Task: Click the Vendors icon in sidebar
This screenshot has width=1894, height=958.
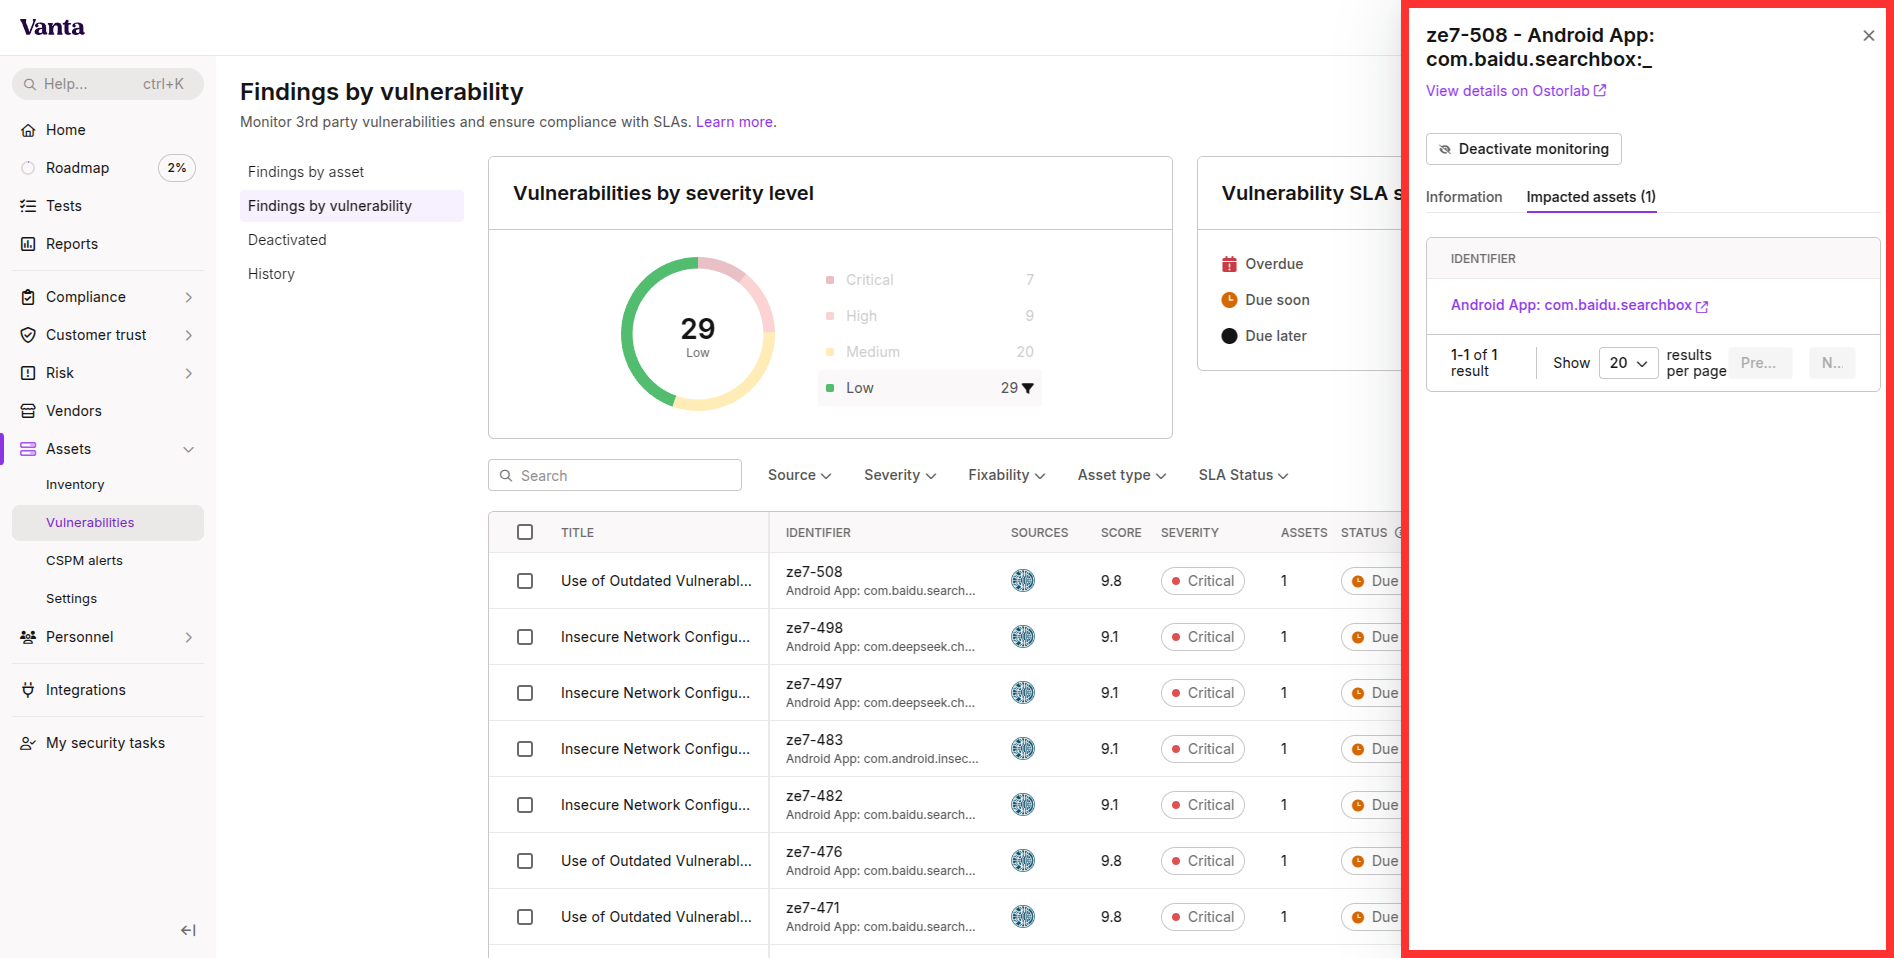Action: (x=28, y=411)
